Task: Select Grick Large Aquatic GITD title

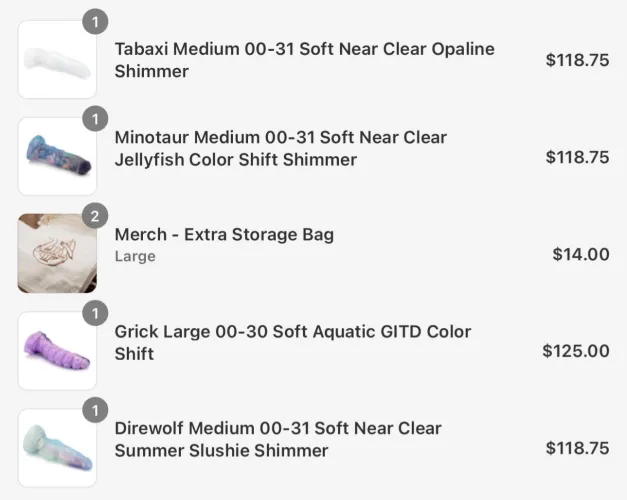Action: [x=293, y=342]
